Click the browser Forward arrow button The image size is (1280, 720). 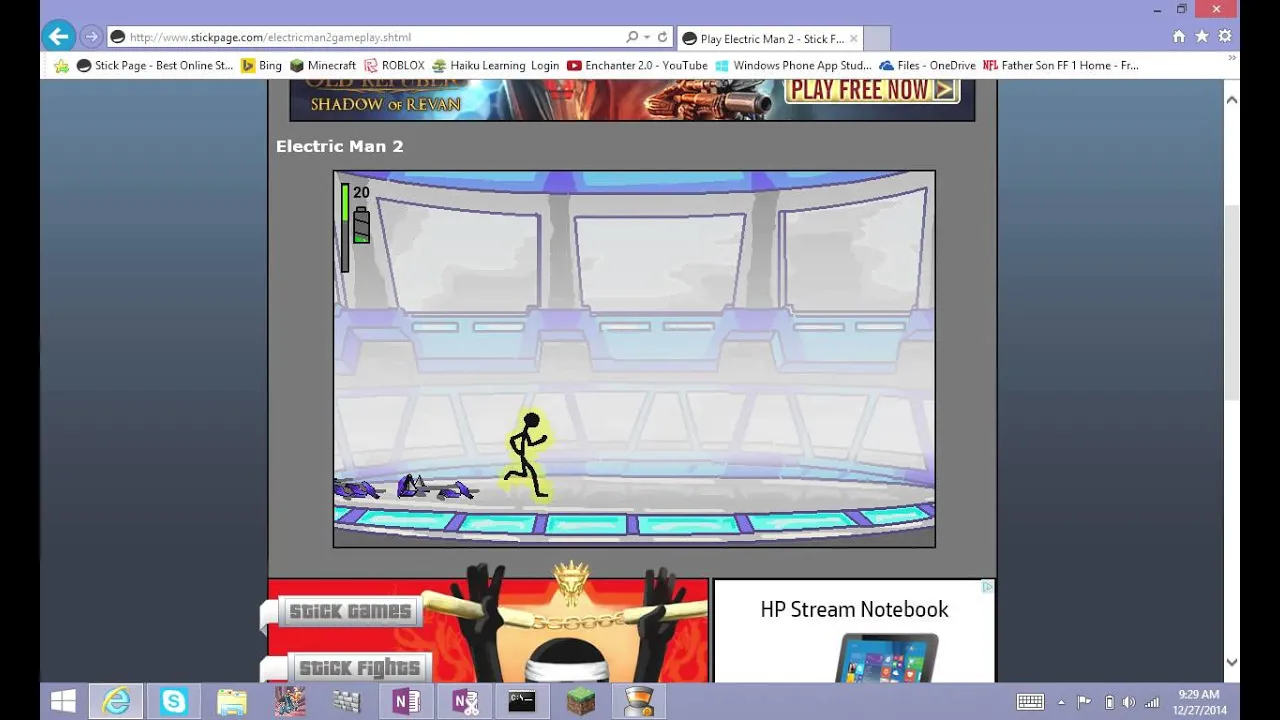point(91,37)
